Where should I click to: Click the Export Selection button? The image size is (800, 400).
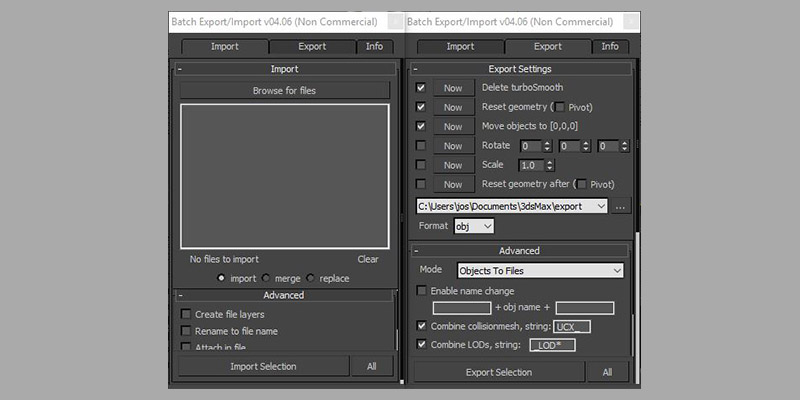point(498,372)
